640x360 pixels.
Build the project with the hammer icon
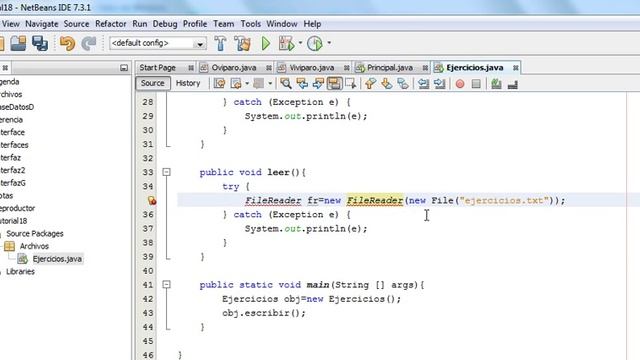(x=220, y=43)
